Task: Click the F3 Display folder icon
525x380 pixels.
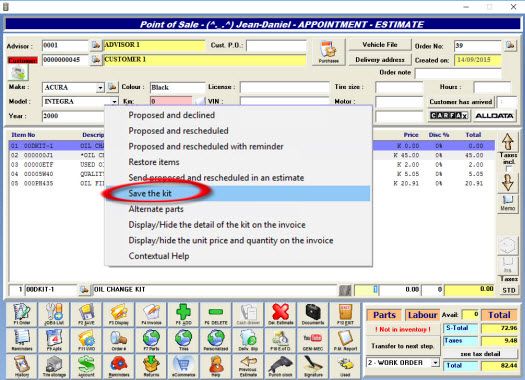Action: pyautogui.click(x=119, y=314)
